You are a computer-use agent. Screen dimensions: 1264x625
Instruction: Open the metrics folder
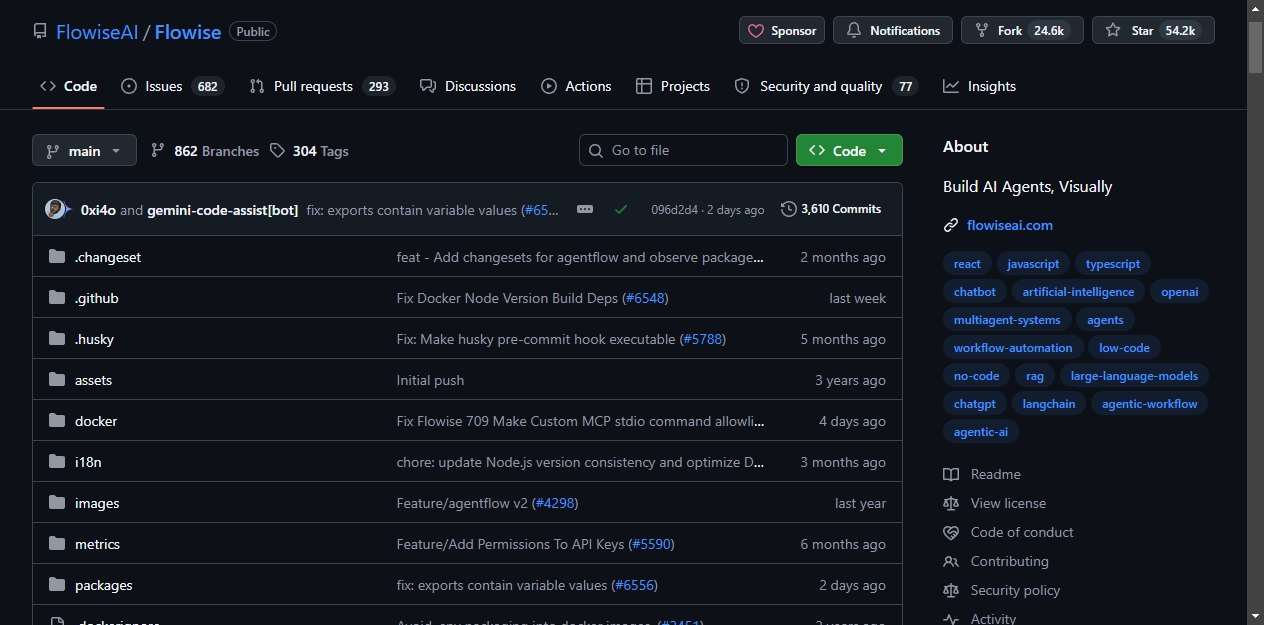click(97, 544)
